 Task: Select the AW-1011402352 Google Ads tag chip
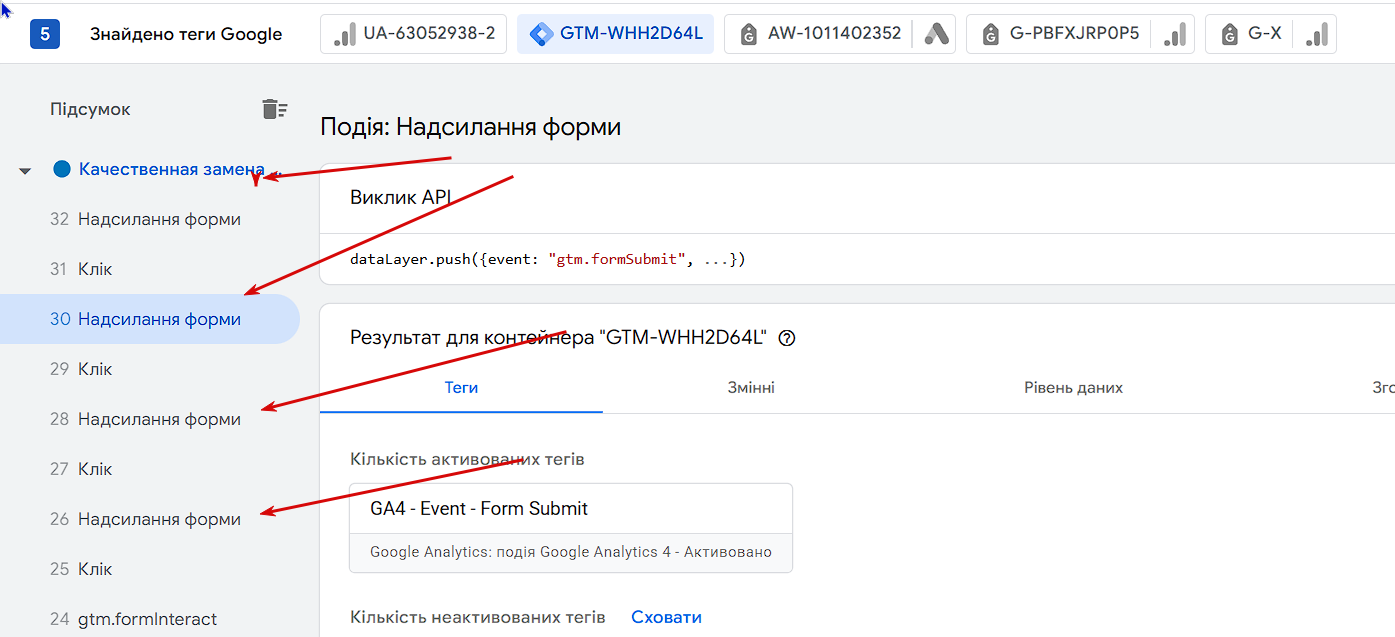click(839, 34)
